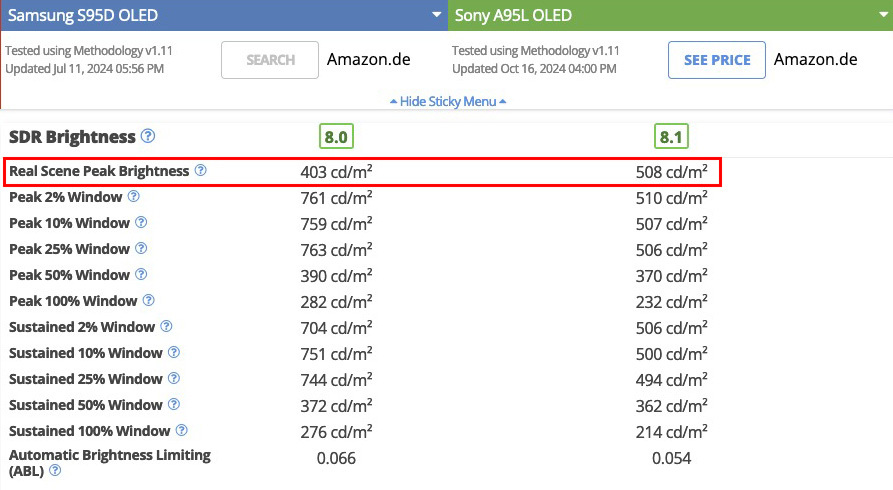Image resolution: width=893 pixels, height=490 pixels.
Task: Show info for Sustained 100% Window
Action: click(x=181, y=431)
